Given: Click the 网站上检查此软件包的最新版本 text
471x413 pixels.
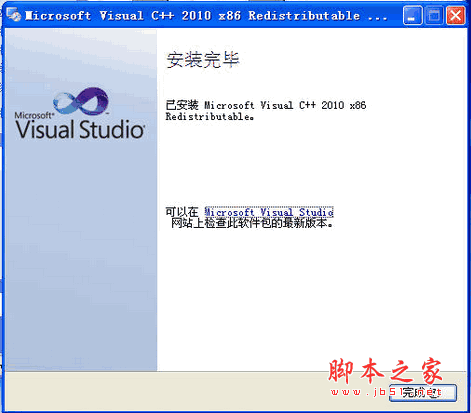Looking at the screenshot, I should pyautogui.click(x=252, y=223).
